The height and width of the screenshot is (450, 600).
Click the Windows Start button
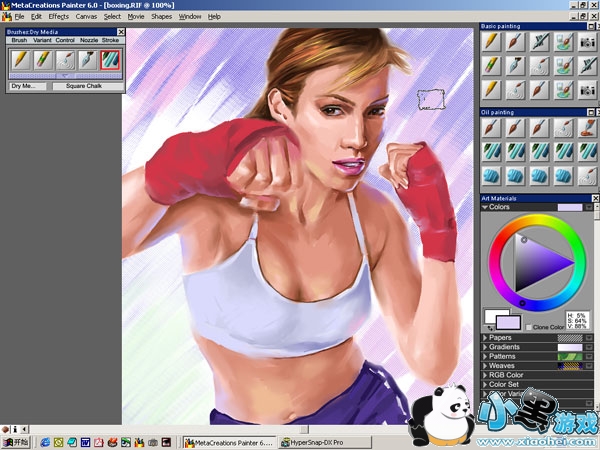click(14, 441)
